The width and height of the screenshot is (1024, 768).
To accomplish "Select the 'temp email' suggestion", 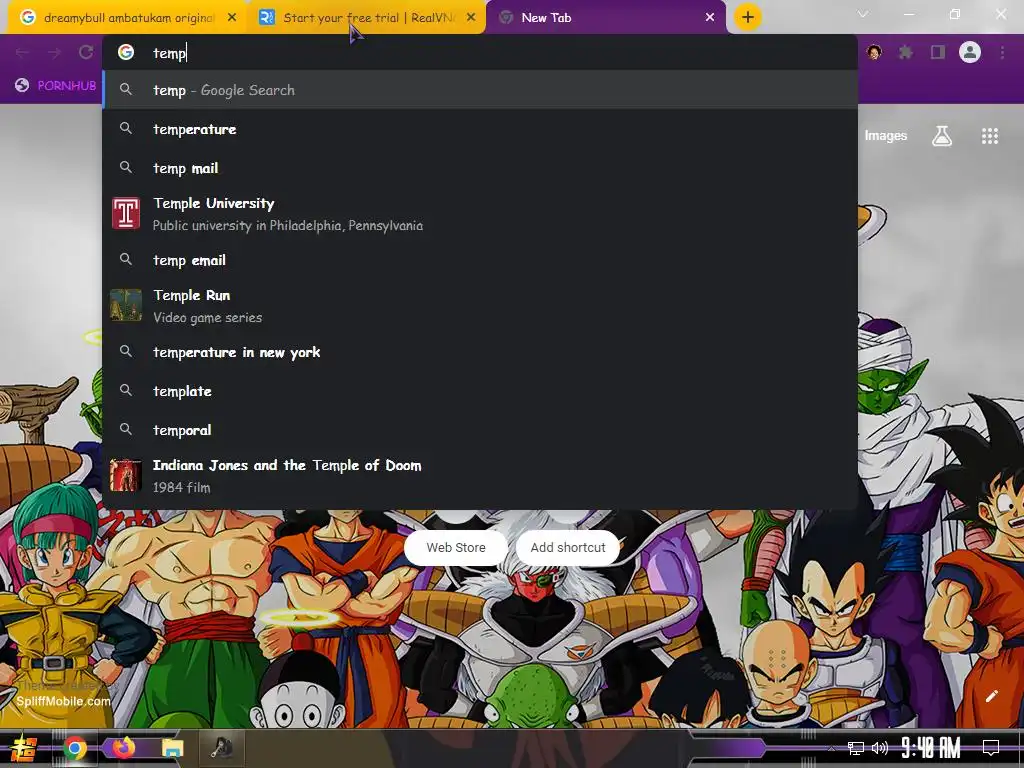I will click(480, 260).
